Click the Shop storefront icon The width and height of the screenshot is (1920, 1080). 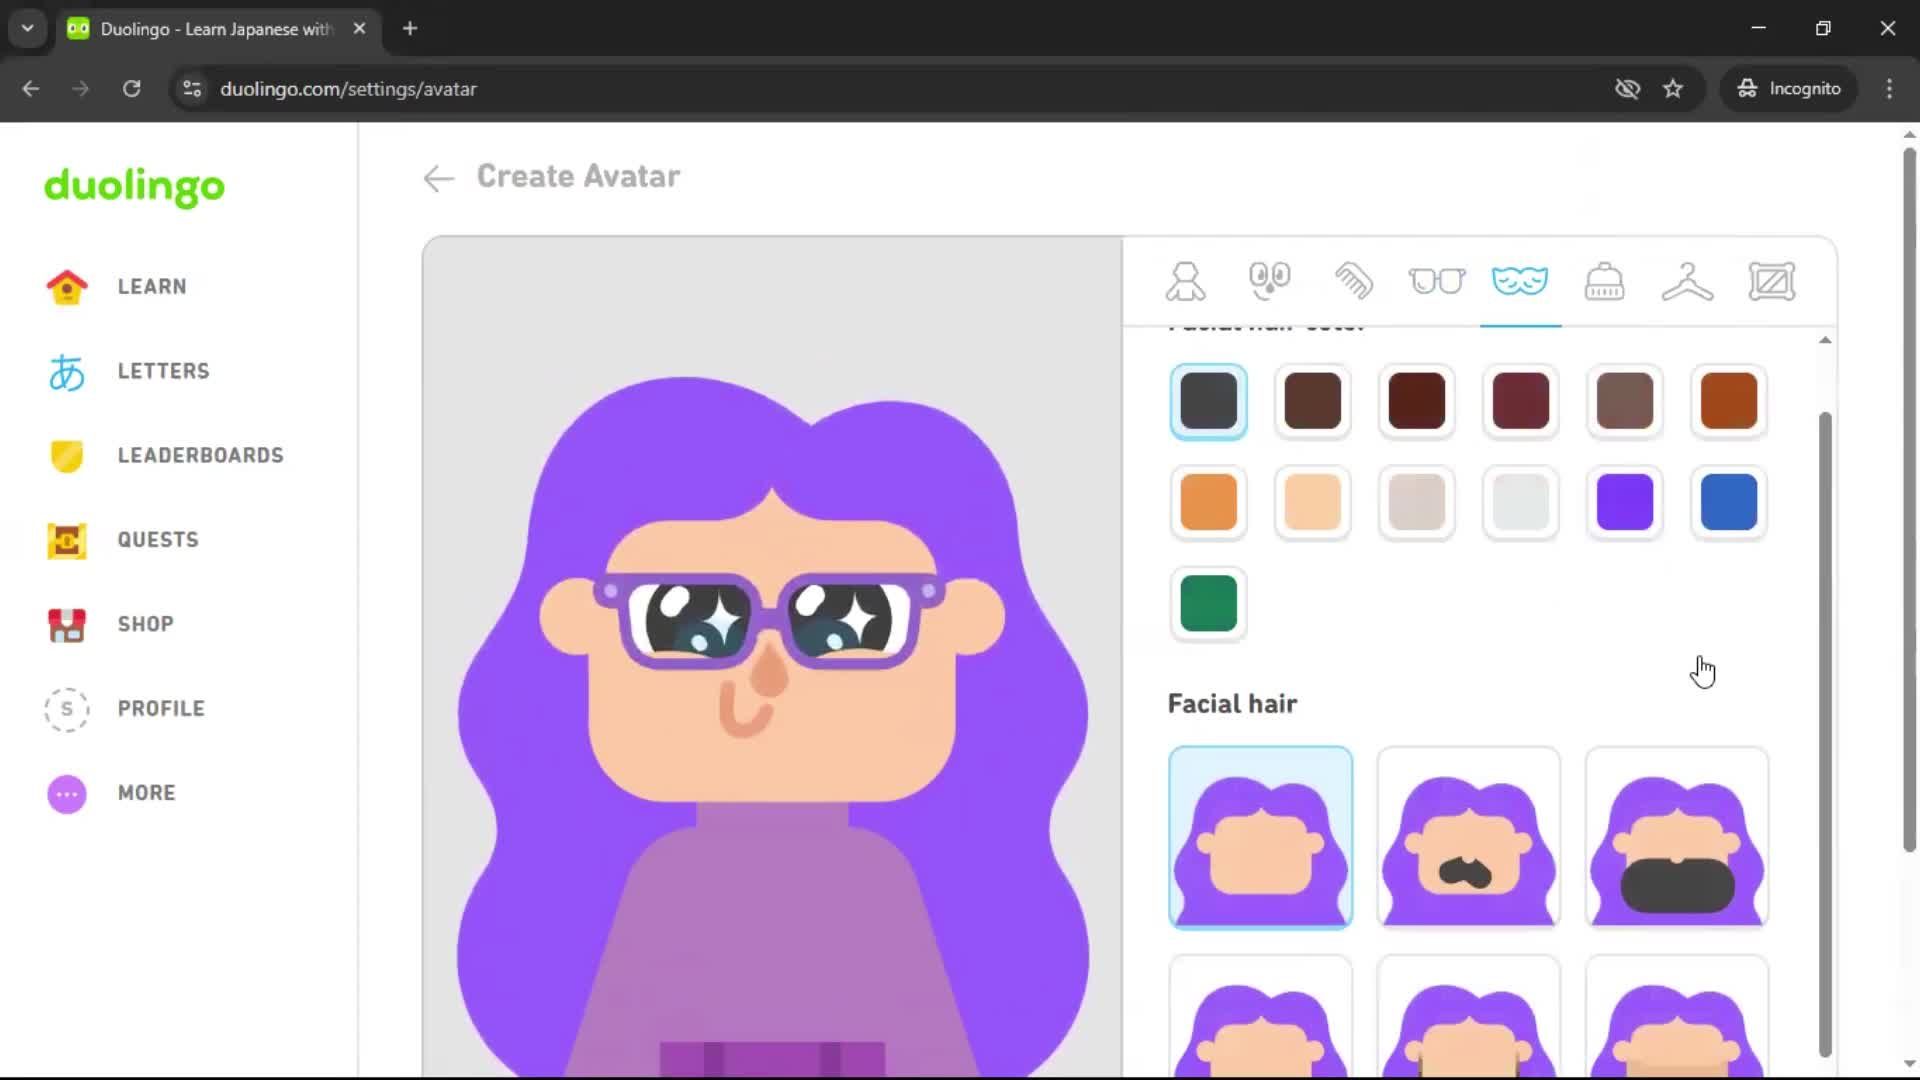(66, 625)
